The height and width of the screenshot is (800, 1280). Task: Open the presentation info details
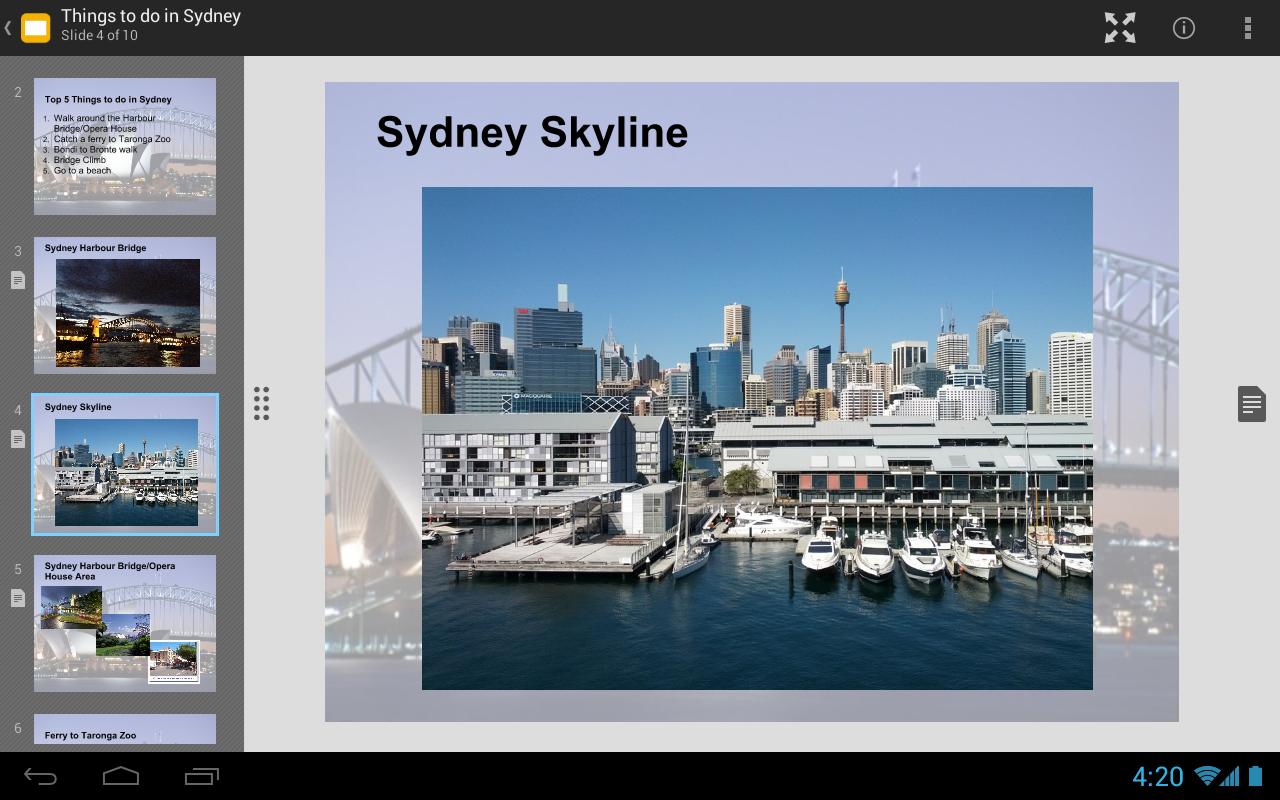point(1184,28)
